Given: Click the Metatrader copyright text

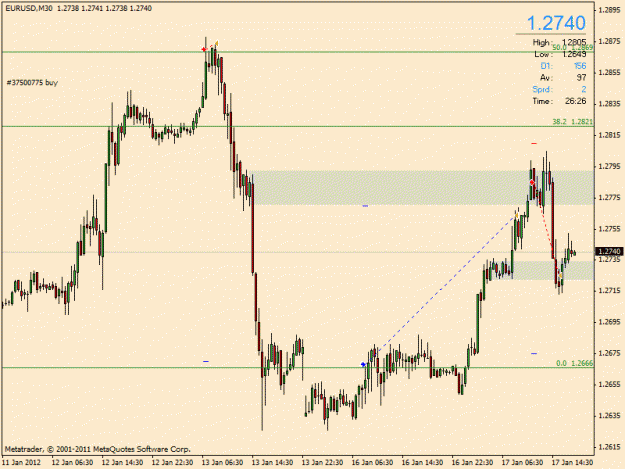Looking at the screenshot, I should (x=98, y=449).
